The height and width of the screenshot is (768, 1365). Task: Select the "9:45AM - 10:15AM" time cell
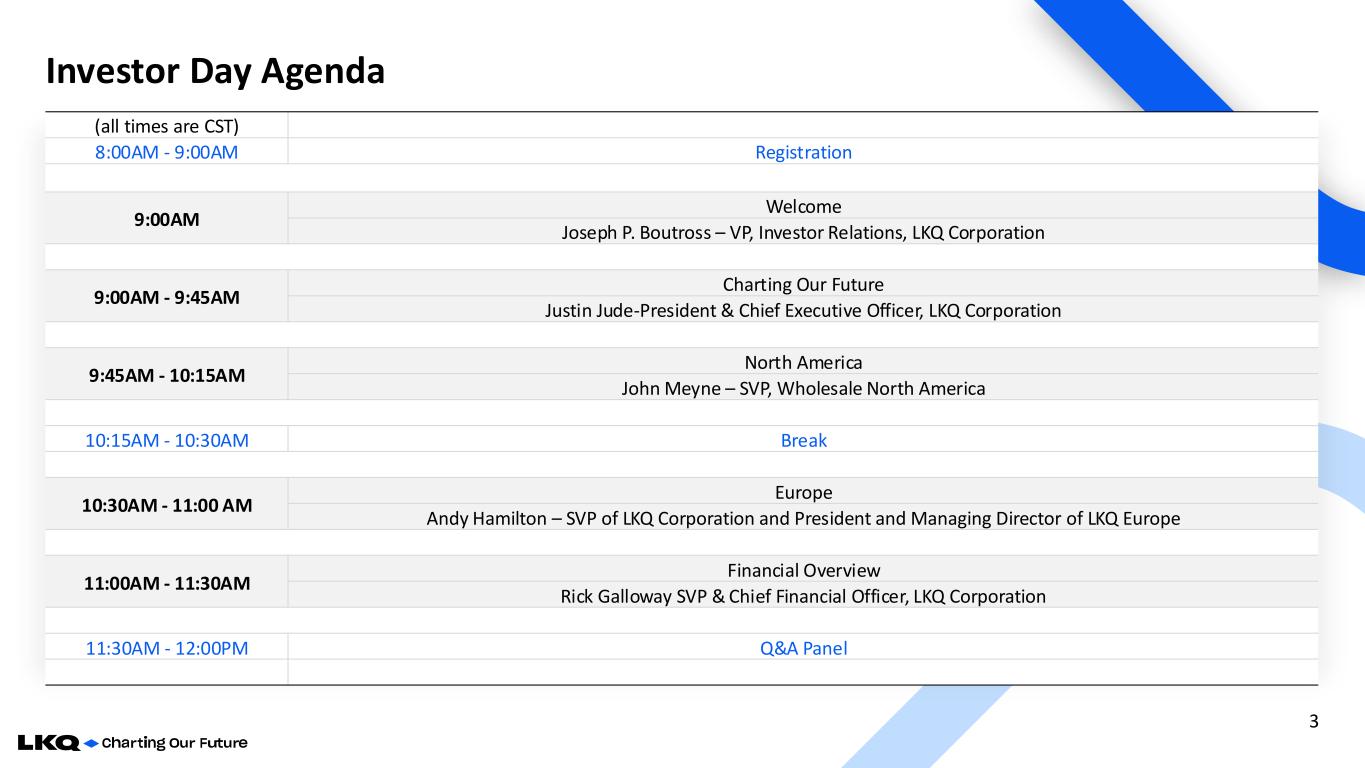pos(166,375)
